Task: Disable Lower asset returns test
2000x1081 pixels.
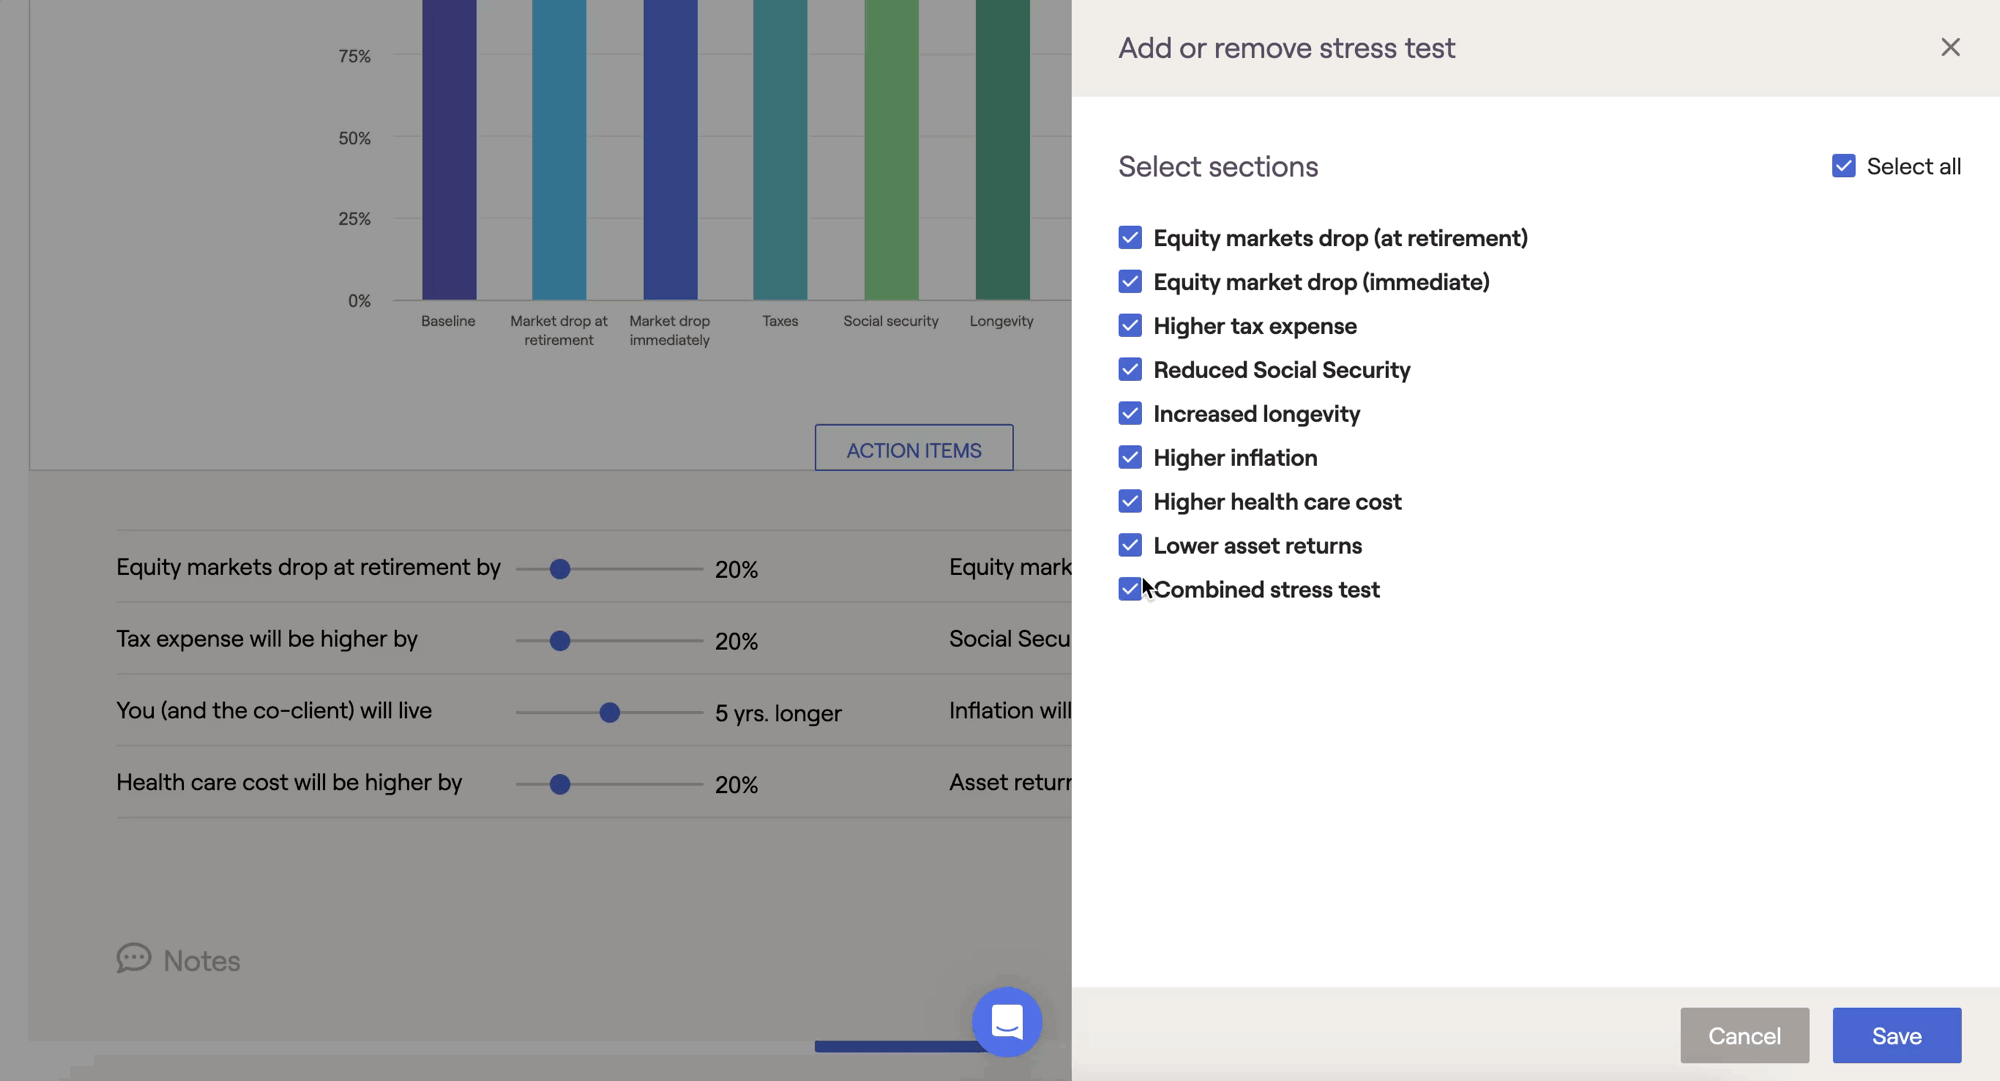Action: (1130, 546)
